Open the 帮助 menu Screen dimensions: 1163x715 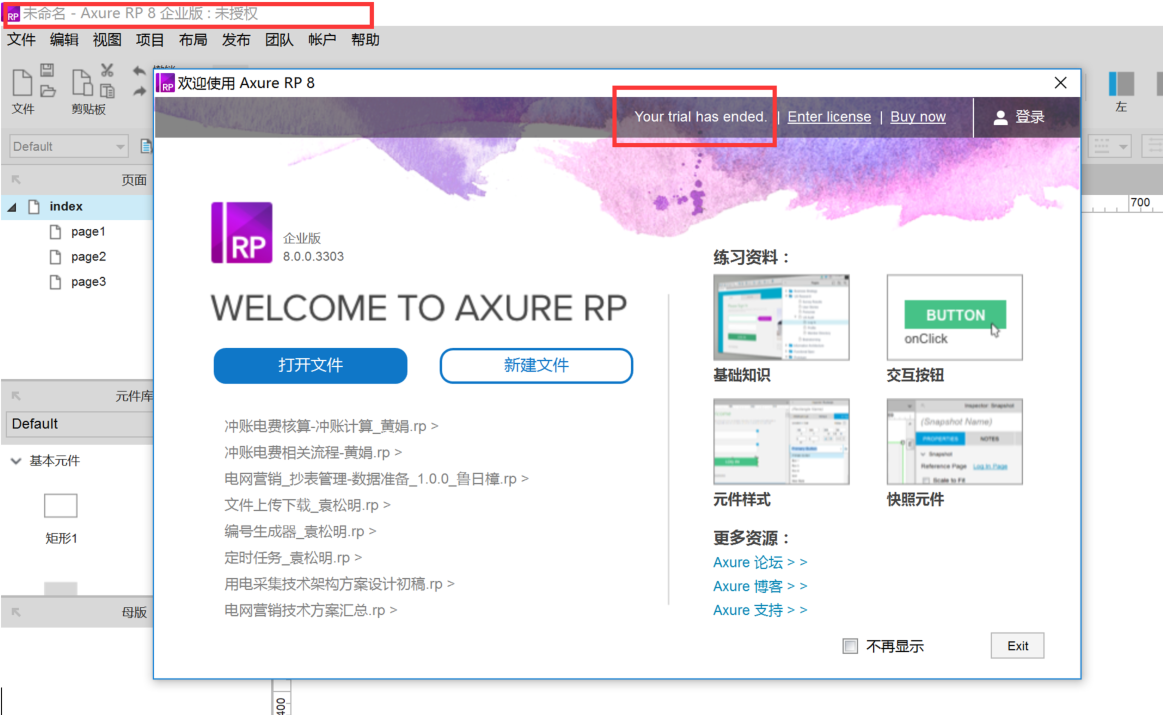[x=365, y=39]
